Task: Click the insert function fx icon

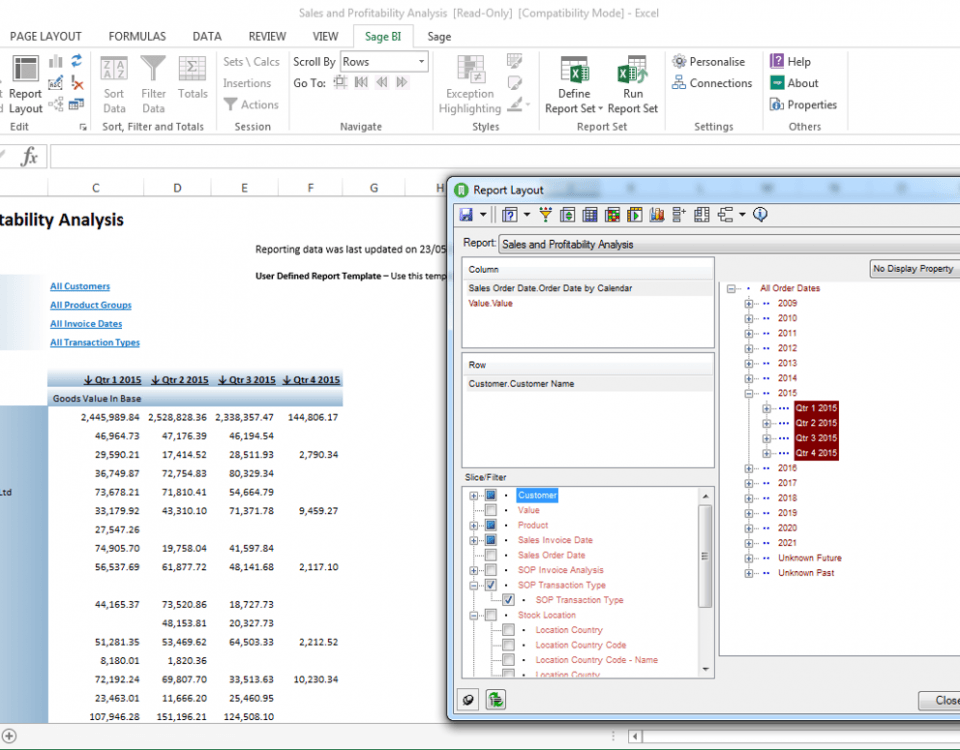Action: pyautogui.click(x=29, y=157)
